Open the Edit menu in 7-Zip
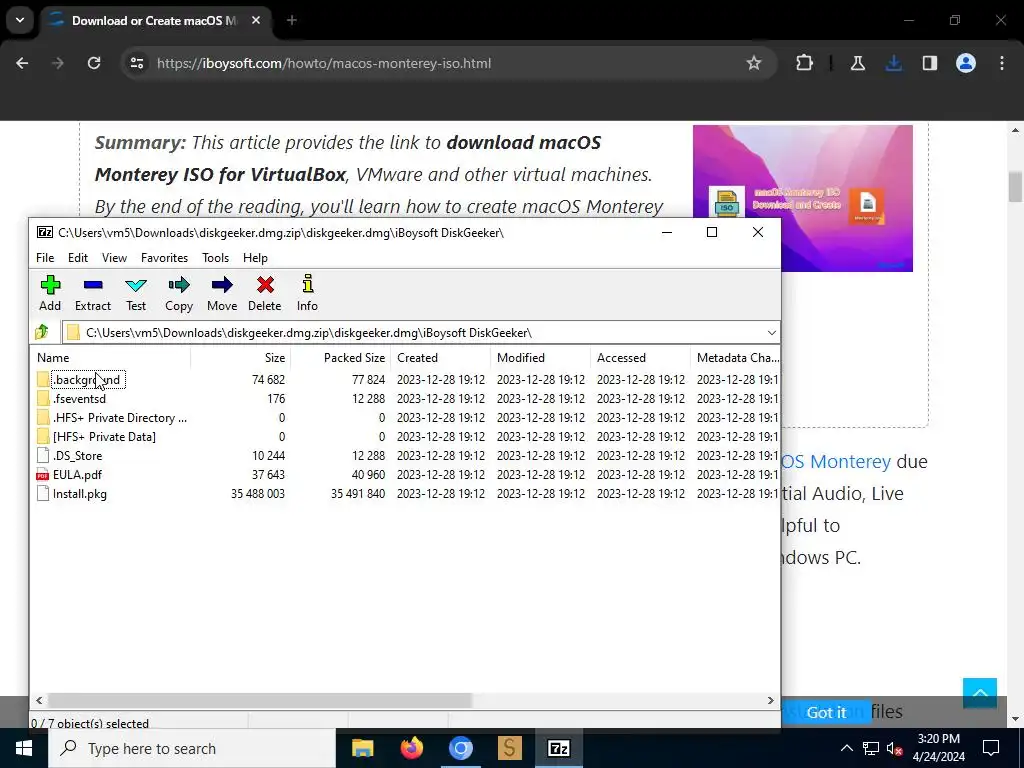Viewport: 1024px width, 768px height. tap(78, 258)
